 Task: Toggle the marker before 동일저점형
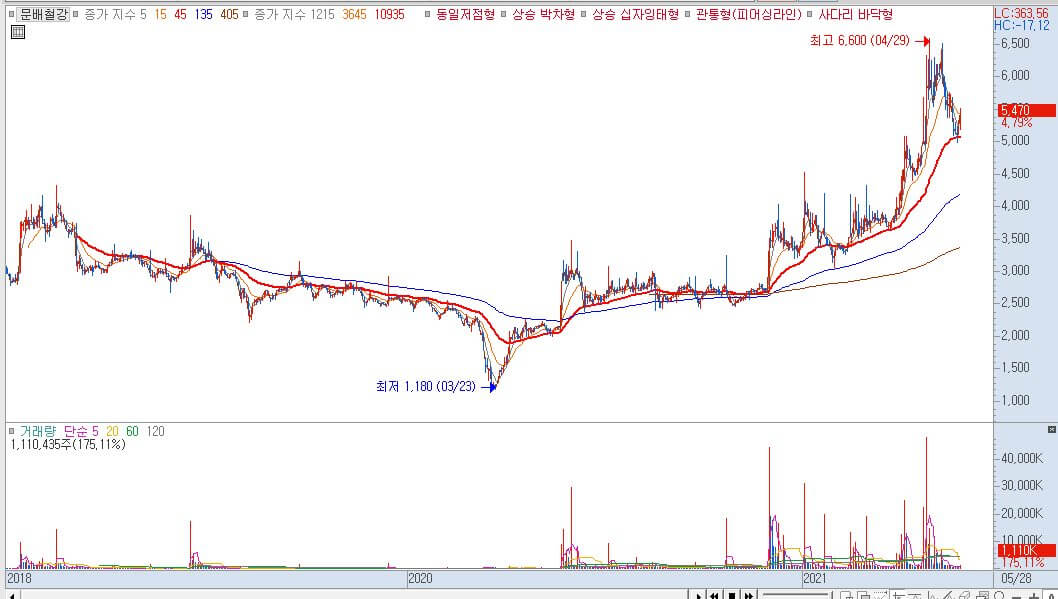pos(428,14)
